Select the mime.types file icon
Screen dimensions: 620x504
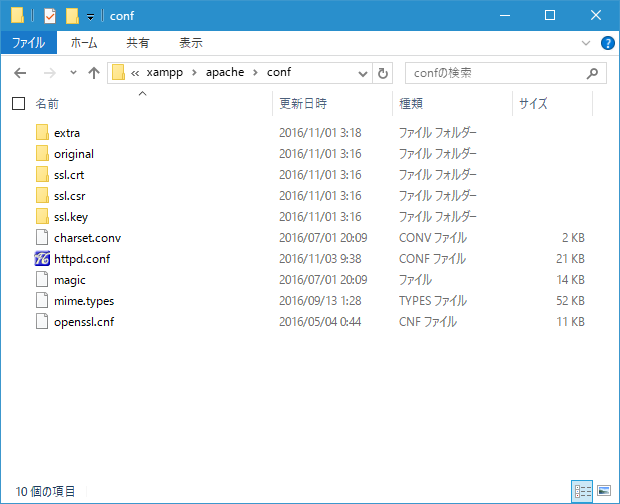(42, 300)
